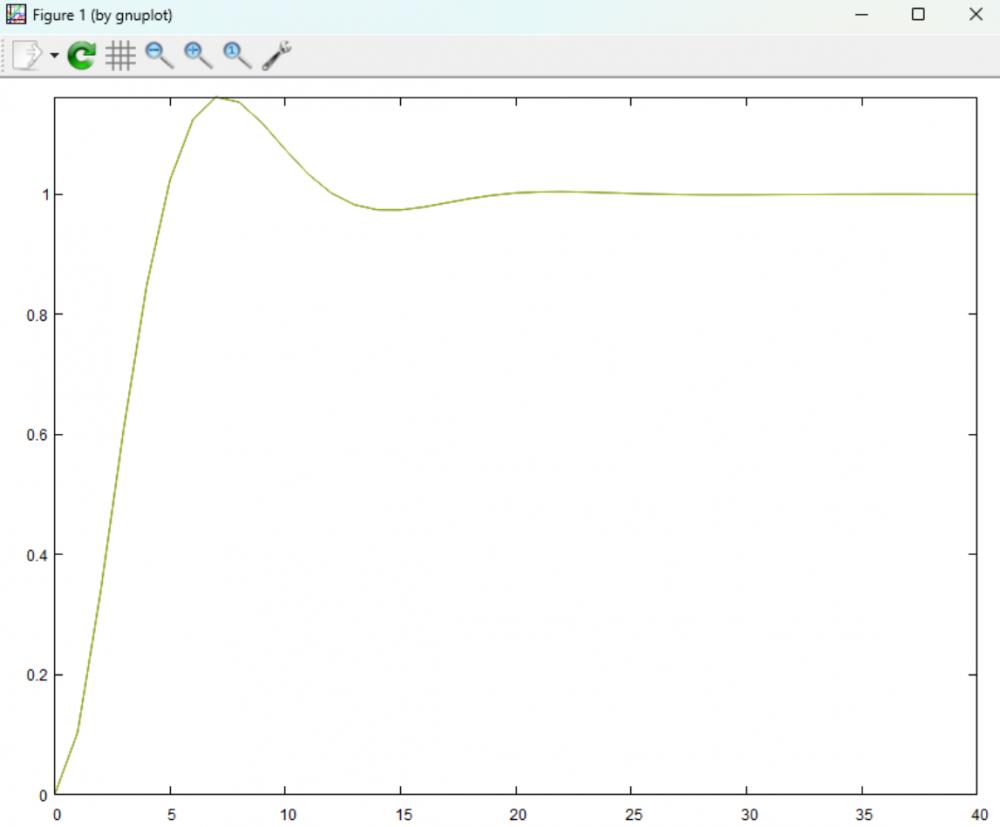Click the toolbar drag handle at left edge
The image size is (1000, 827).
[5, 56]
